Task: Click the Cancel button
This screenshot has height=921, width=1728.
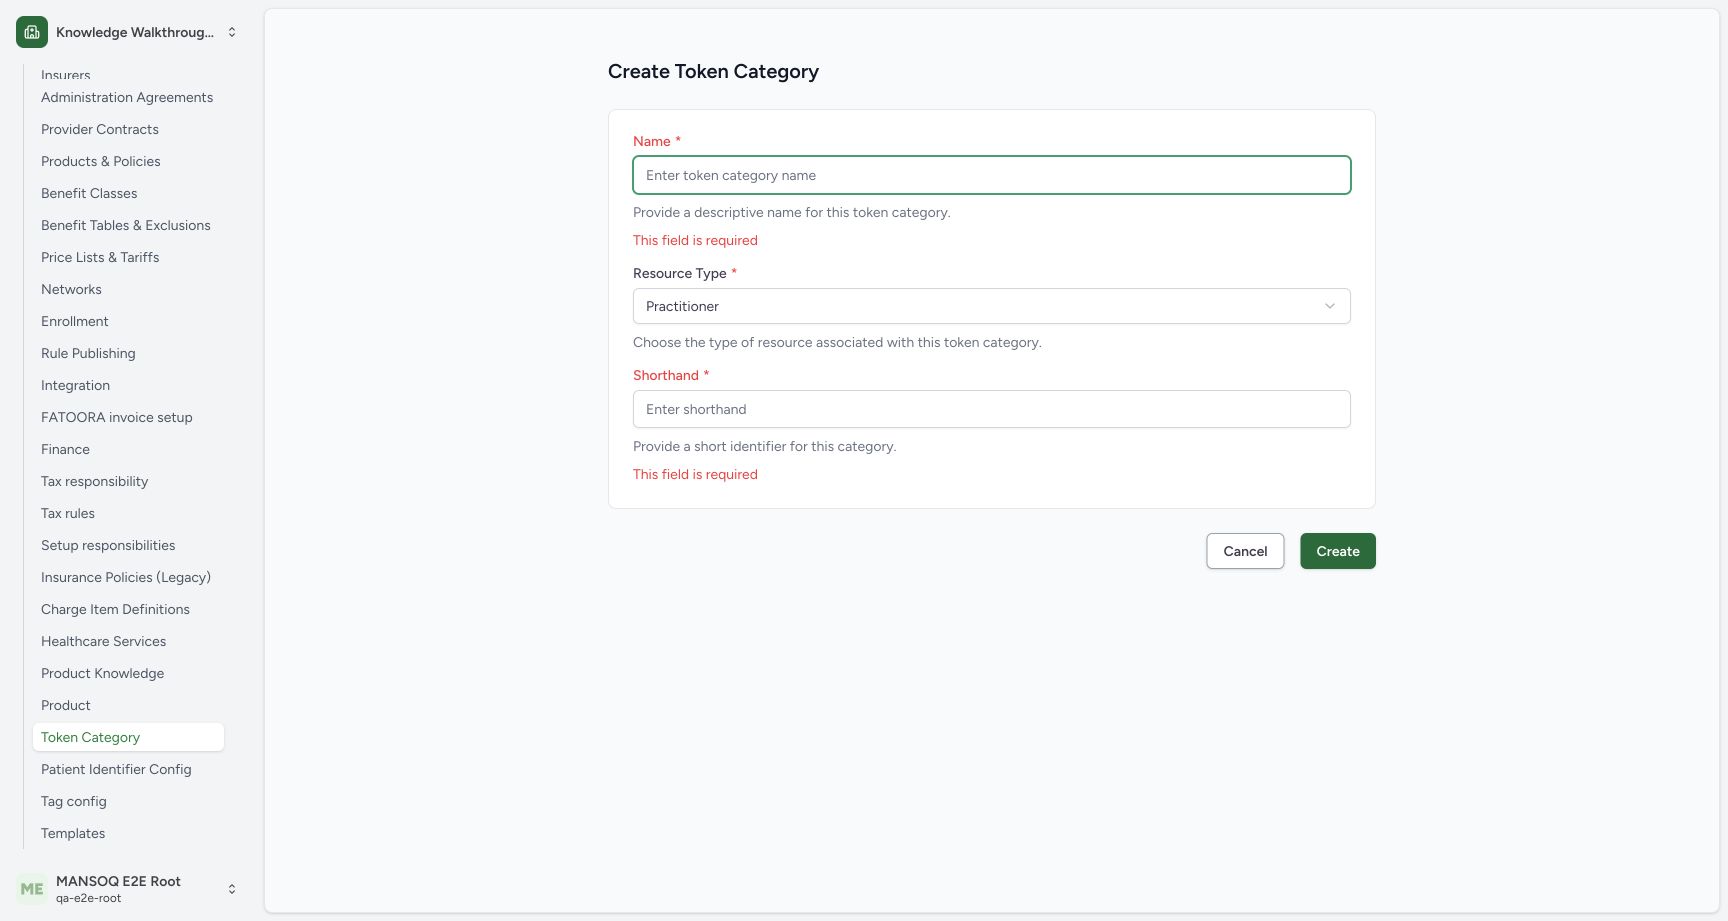Action: tap(1245, 551)
